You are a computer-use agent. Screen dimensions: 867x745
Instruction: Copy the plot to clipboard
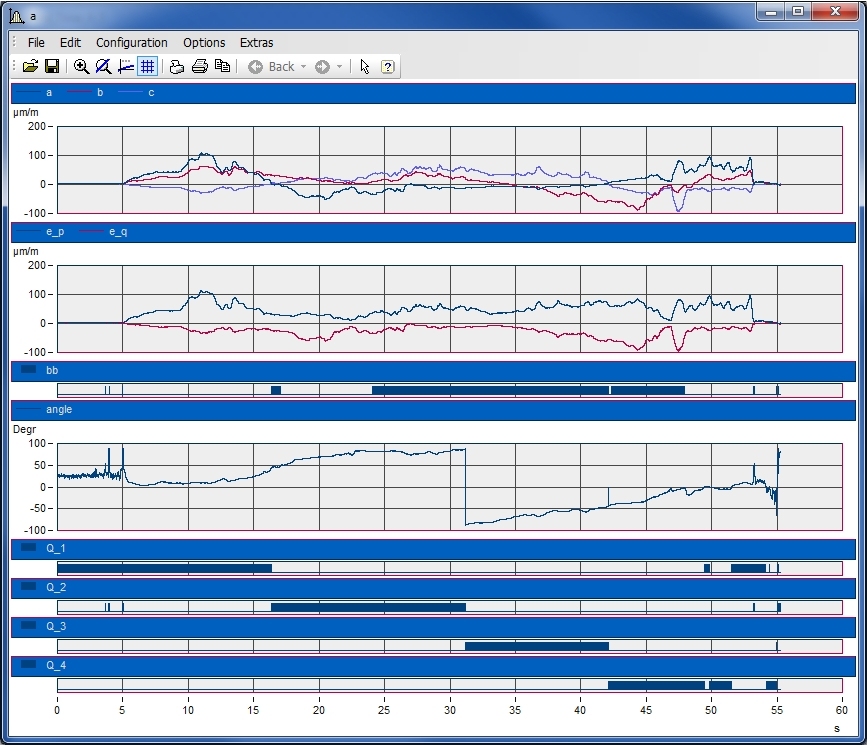click(222, 67)
